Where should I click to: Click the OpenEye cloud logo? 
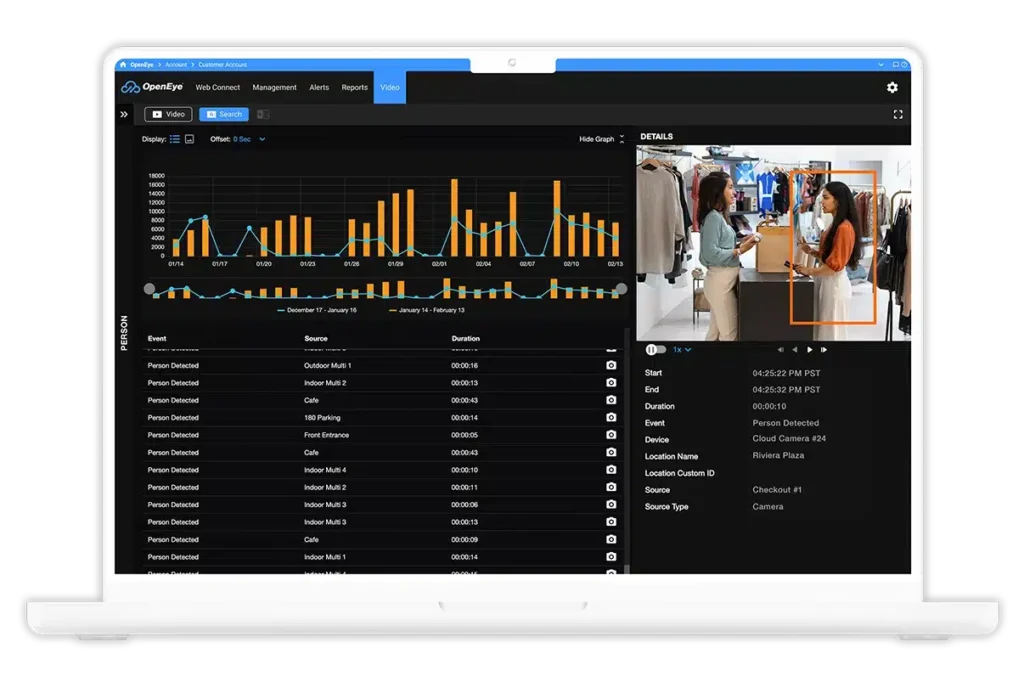coord(132,87)
